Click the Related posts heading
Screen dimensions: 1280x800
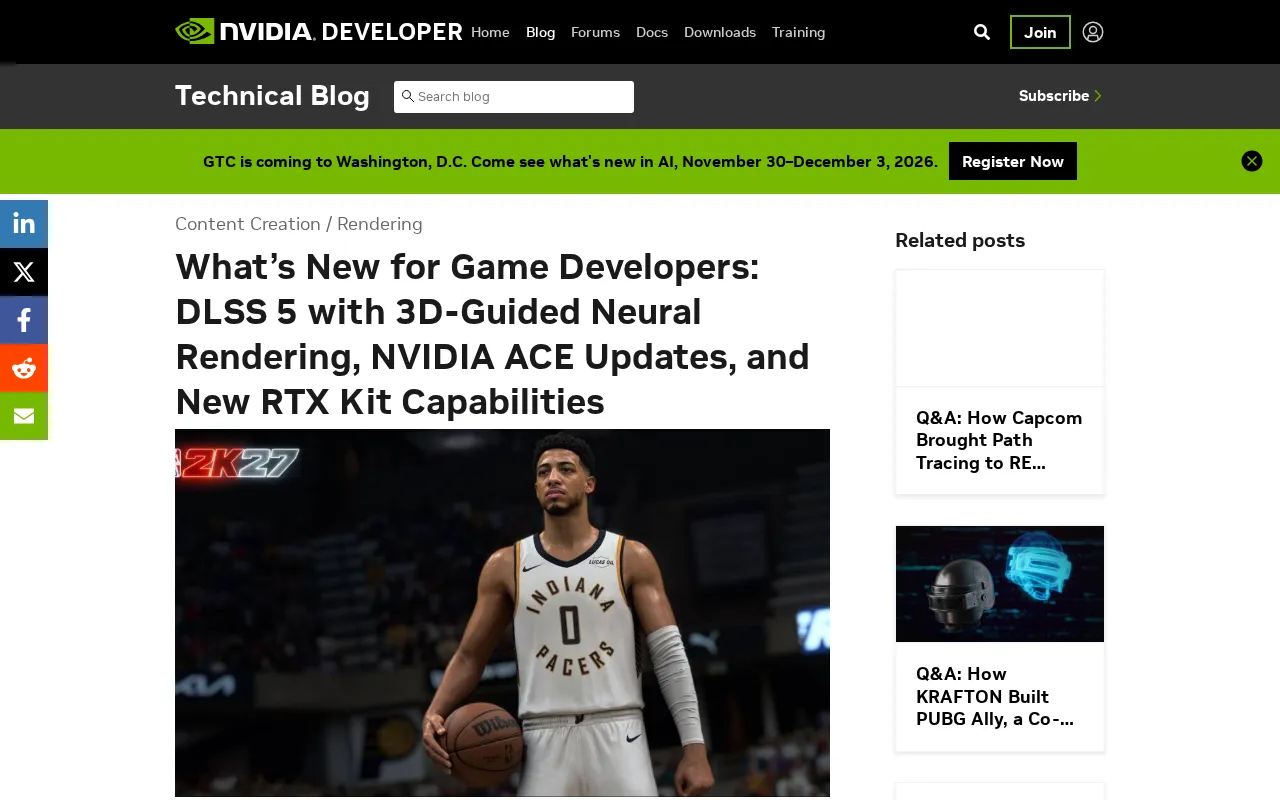[x=960, y=240]
